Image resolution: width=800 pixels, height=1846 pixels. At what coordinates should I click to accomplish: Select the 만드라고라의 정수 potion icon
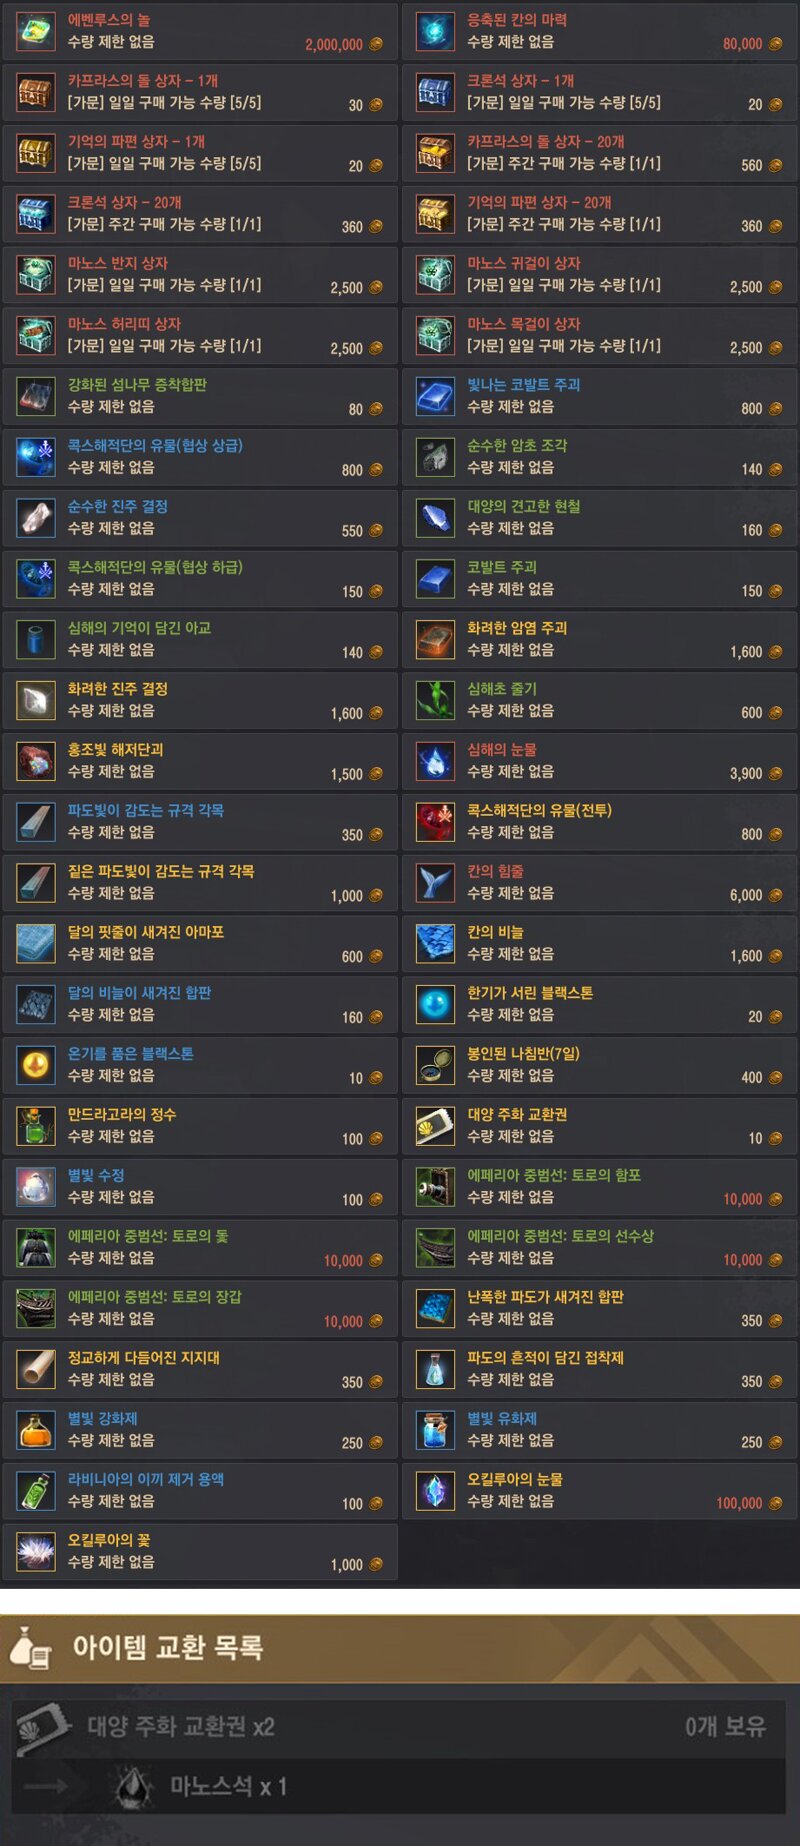(x=35, y=1127)
